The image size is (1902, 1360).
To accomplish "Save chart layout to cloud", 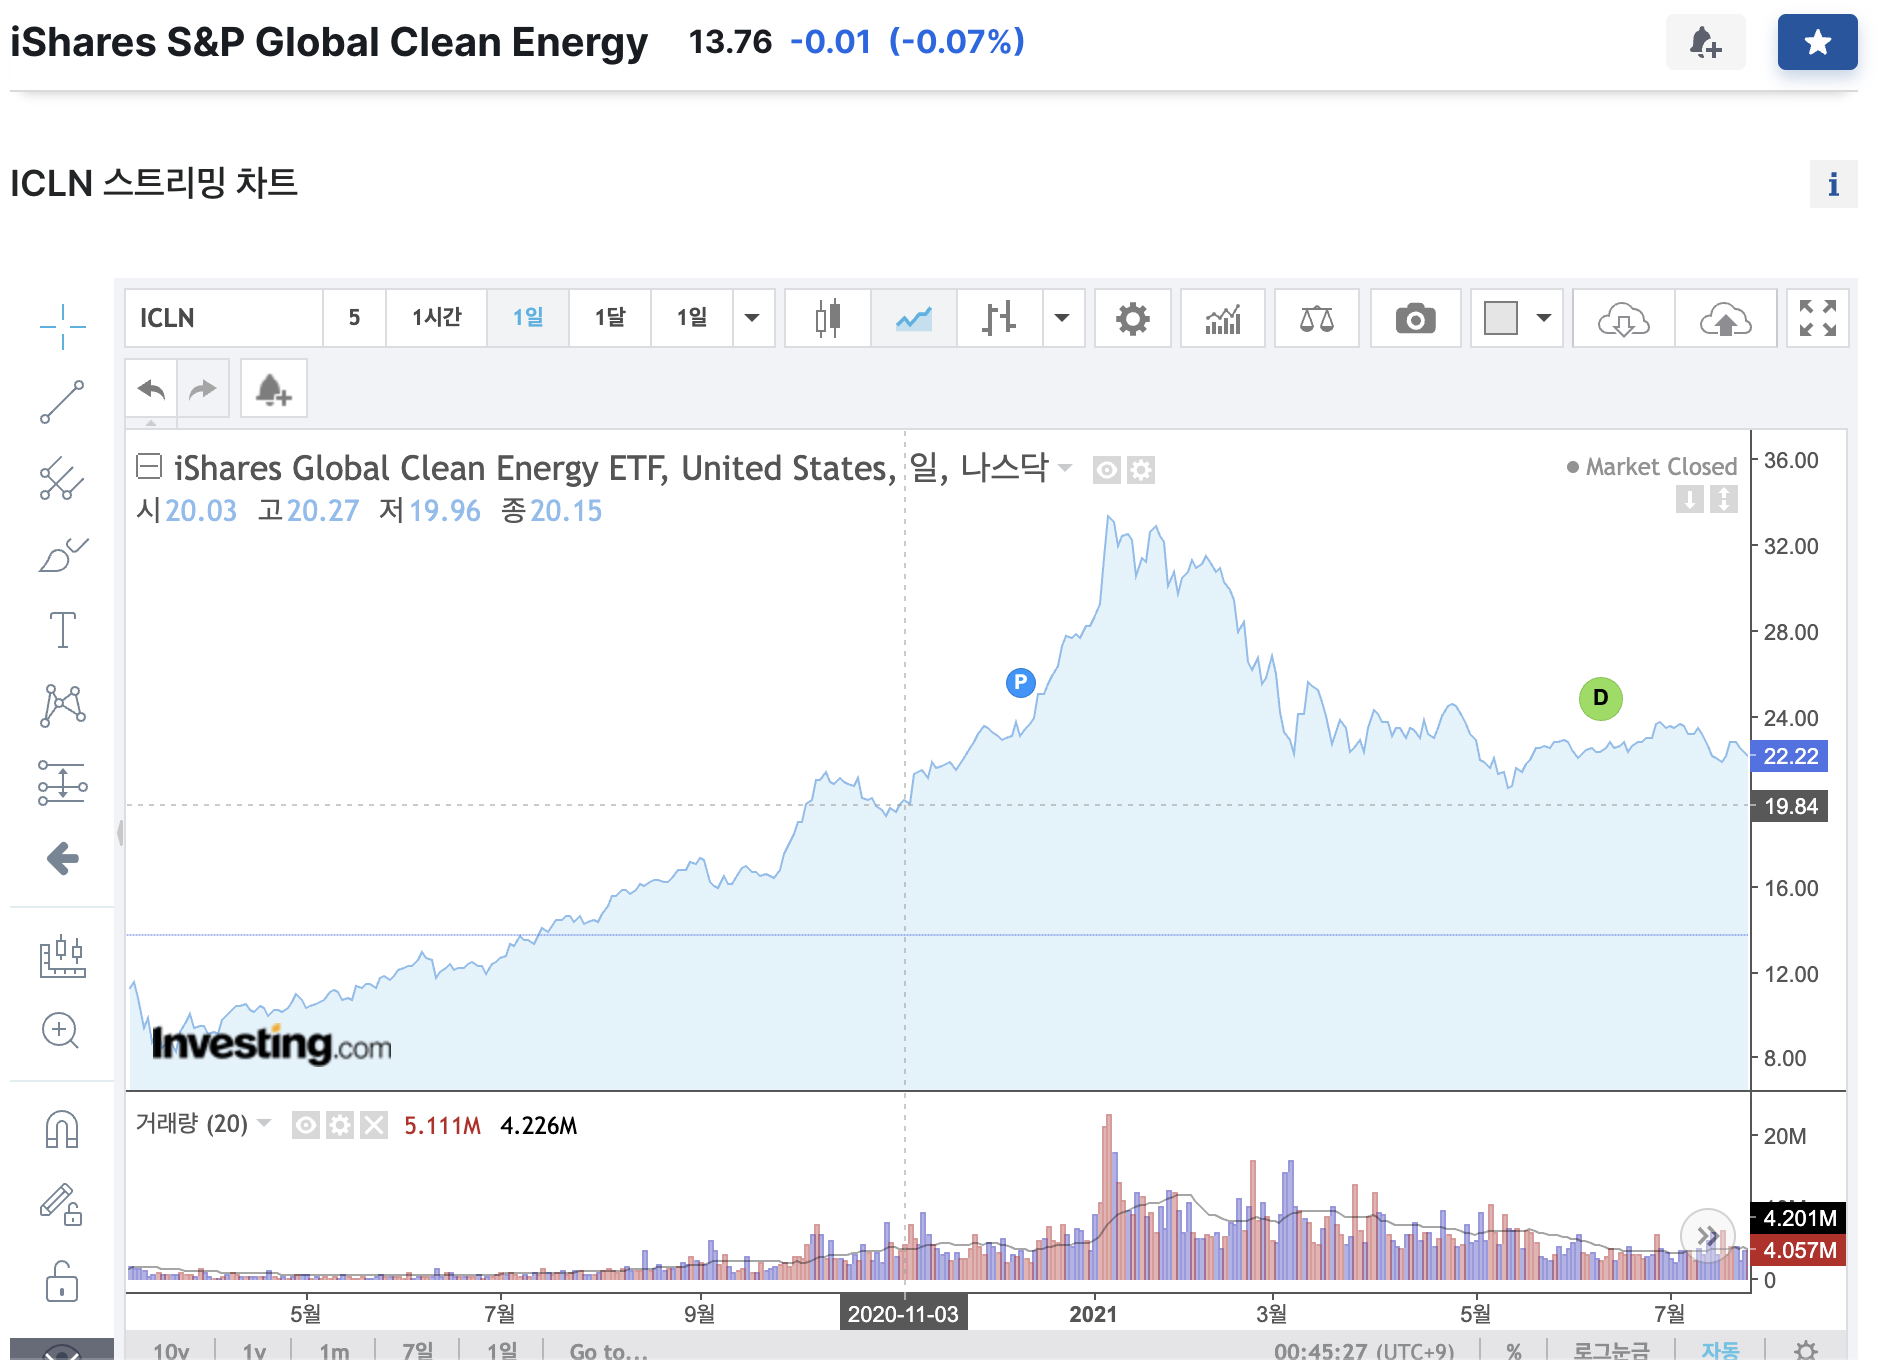I will click(x=1726, y=318).
